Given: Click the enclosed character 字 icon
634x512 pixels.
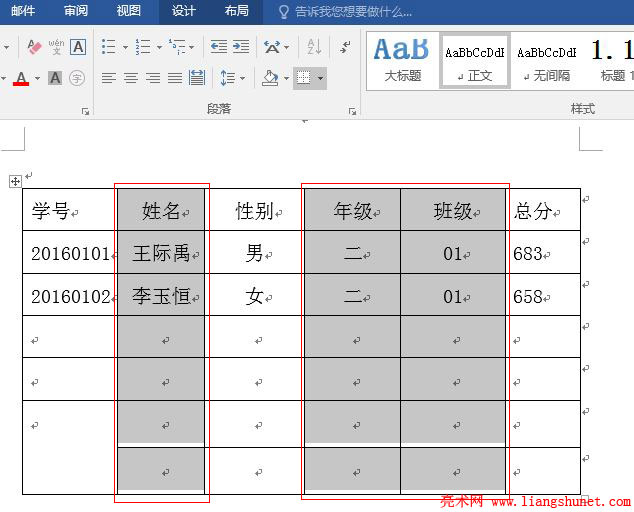Looking at the screenshot, I should point(77,78).
